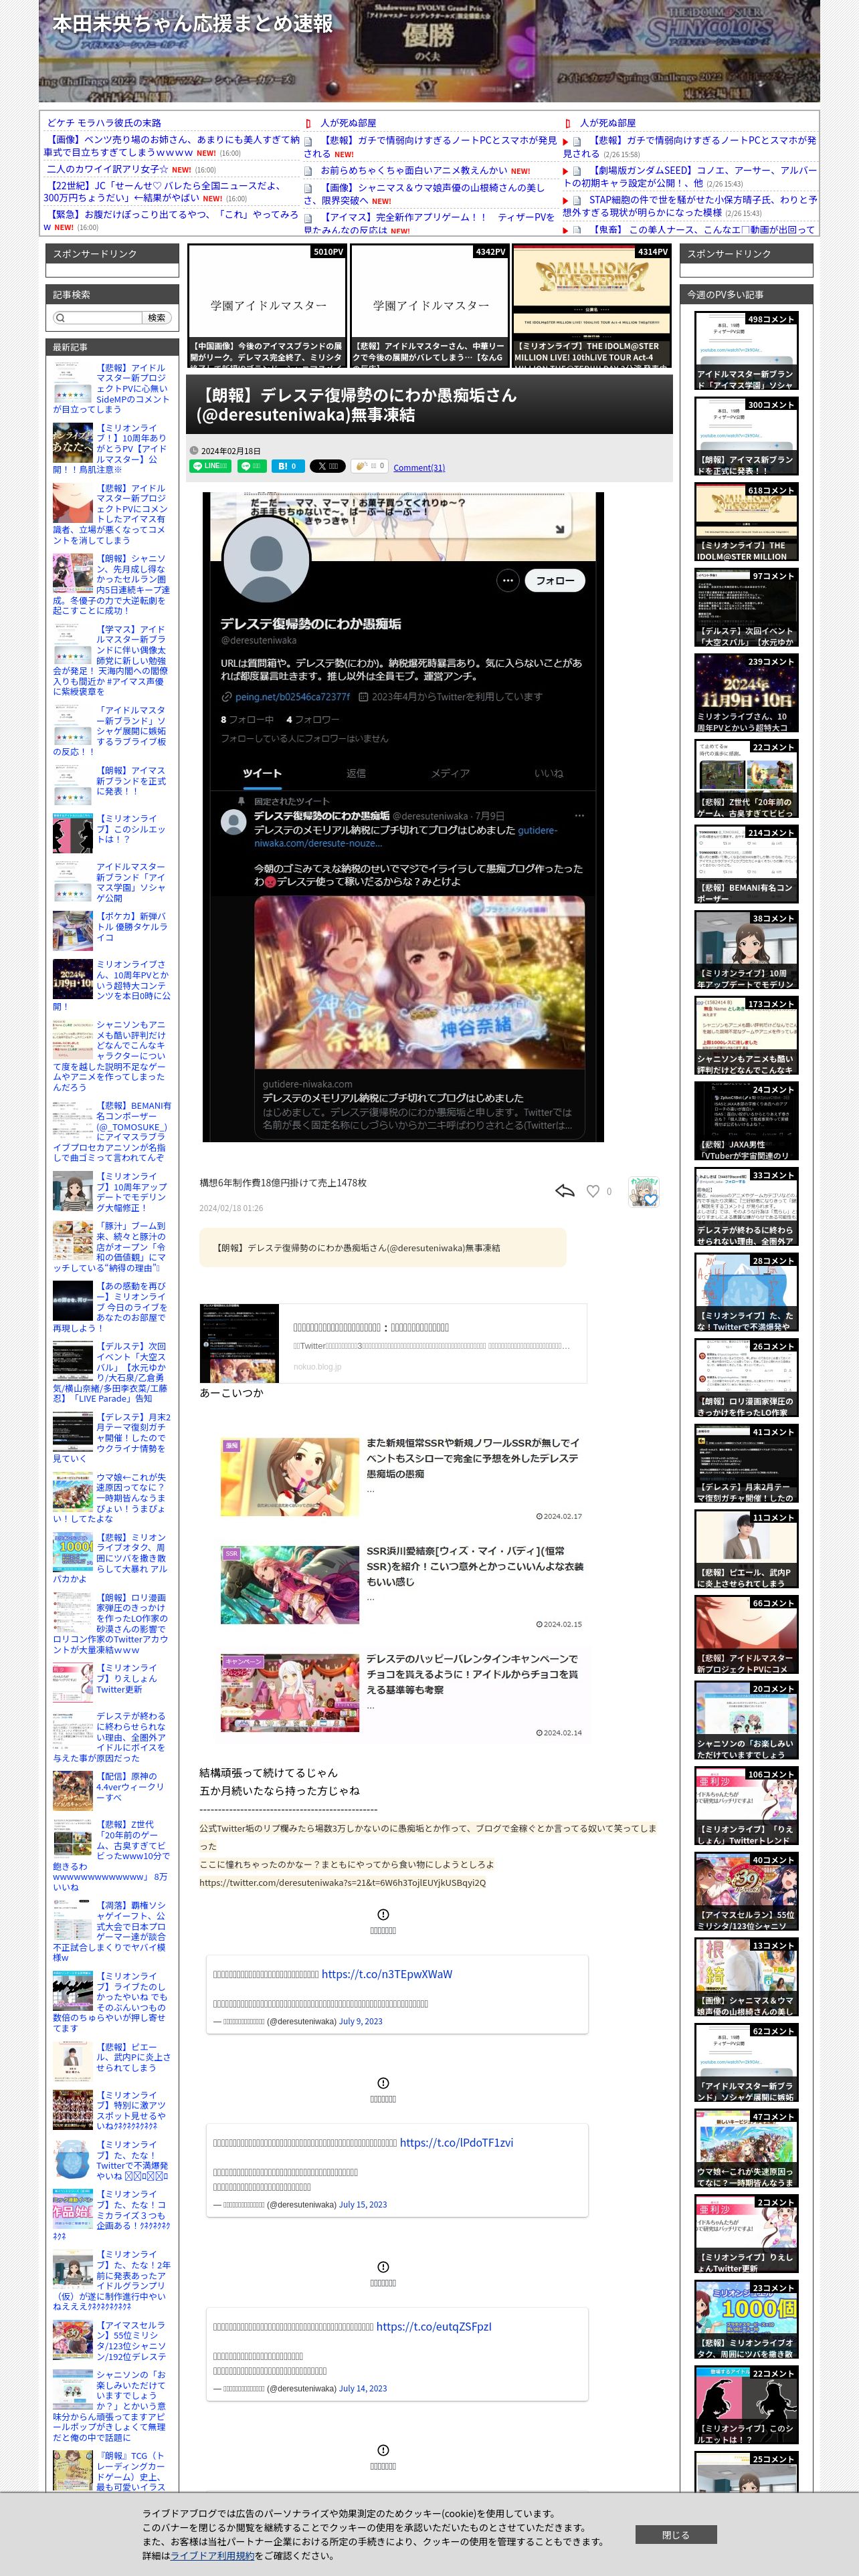Open ピケチ モラハラ彼氏の末路 blogroll heading

coord(104,122)
